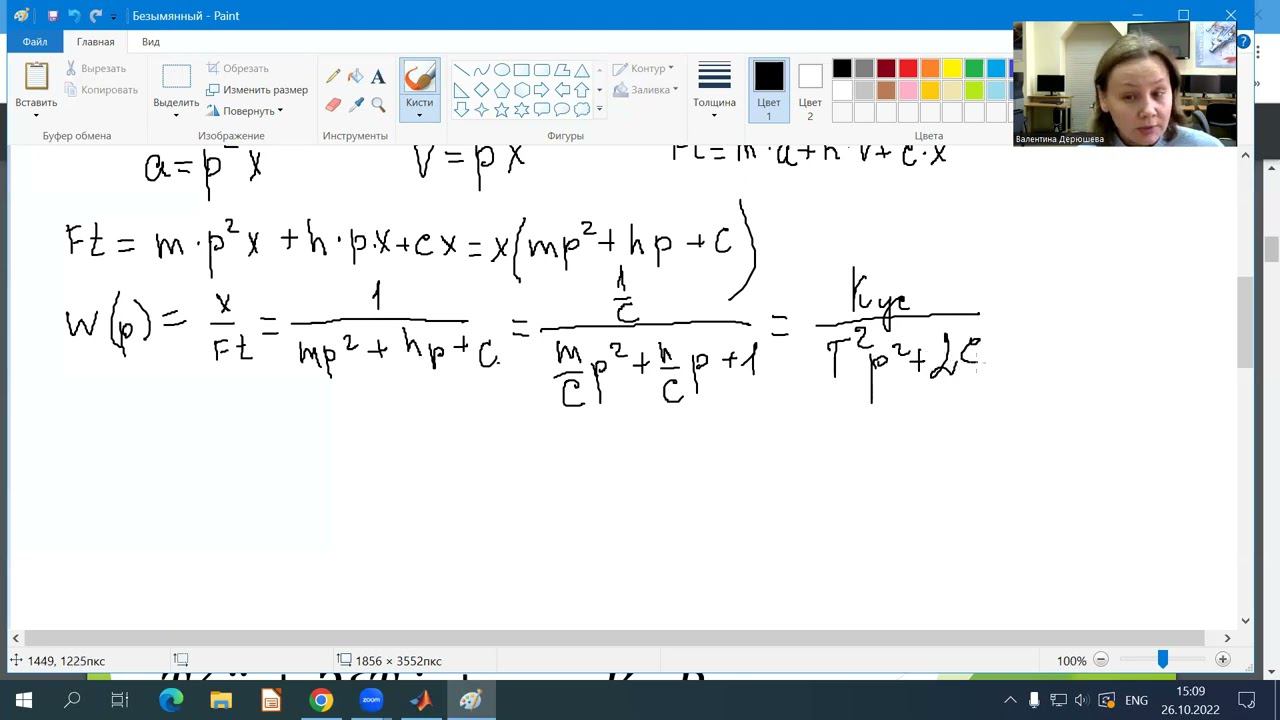This screenshot has height=720, width=1280.
Task: Expand the Brushes (Кисти) dropdown arrow
Action: click(419, 116)
